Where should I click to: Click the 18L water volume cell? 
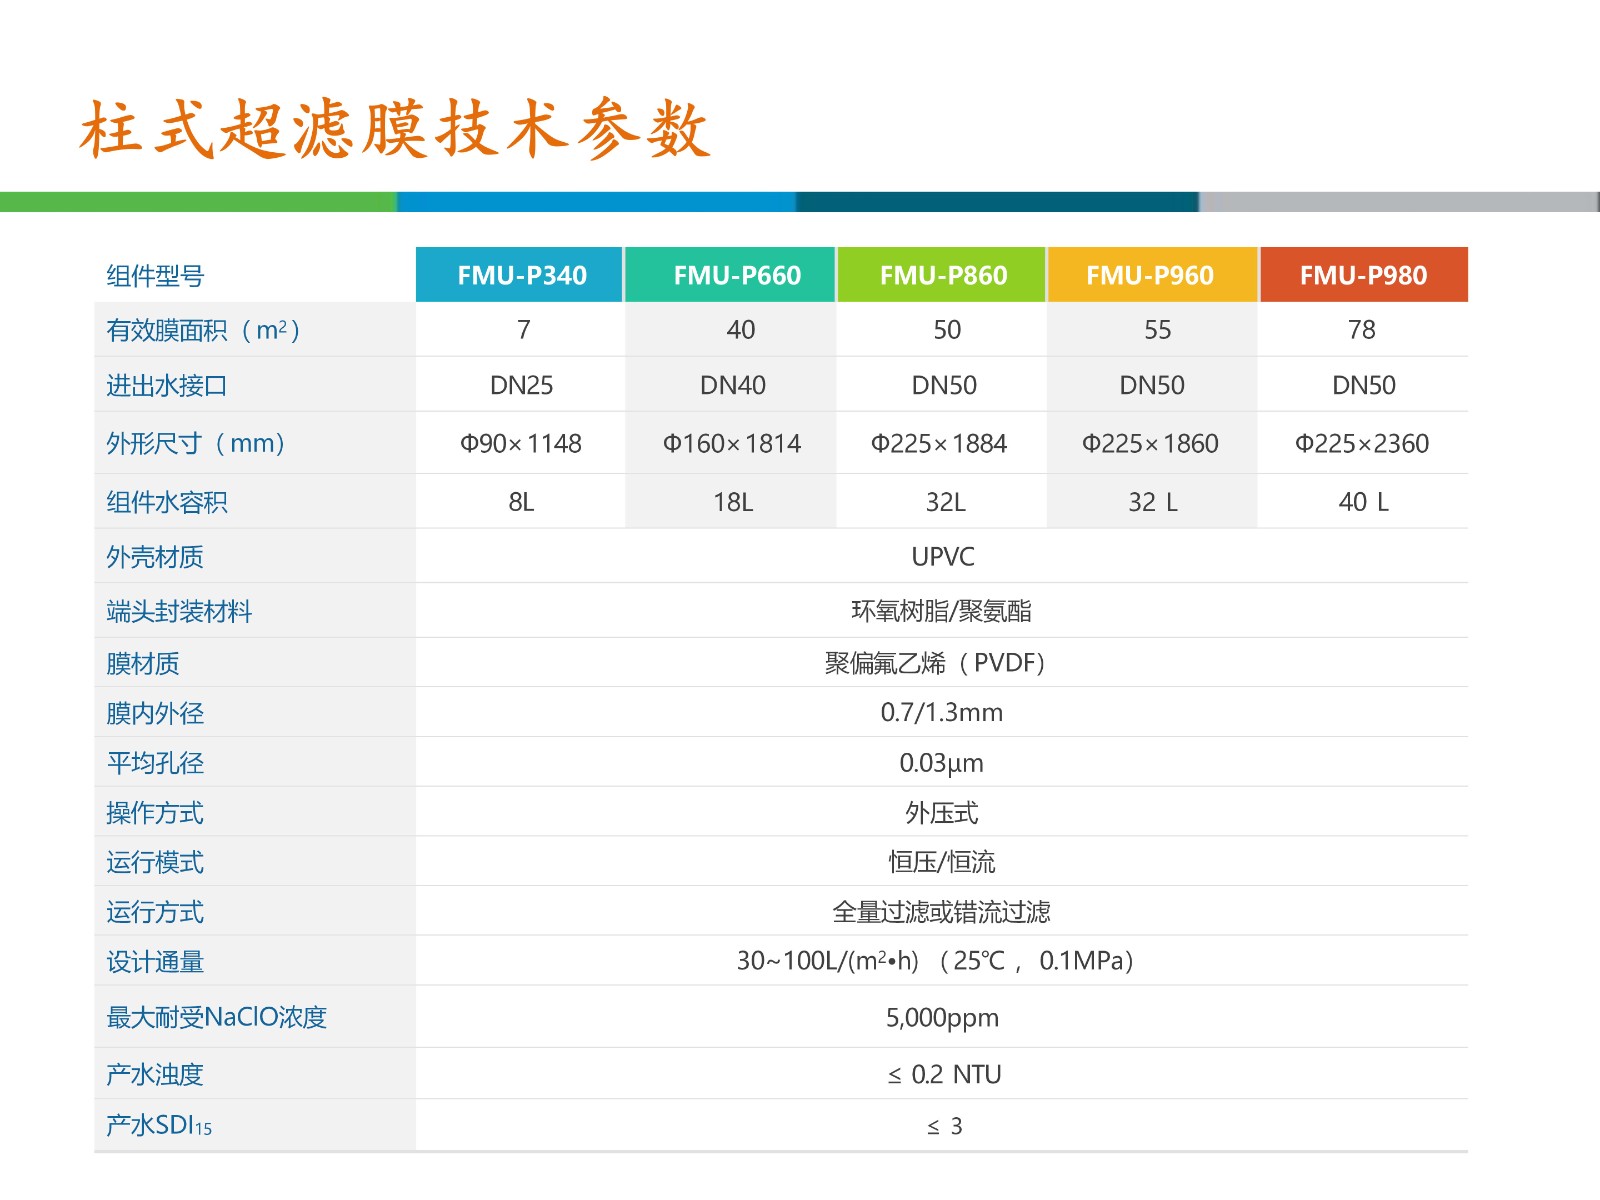click(733, 502)
